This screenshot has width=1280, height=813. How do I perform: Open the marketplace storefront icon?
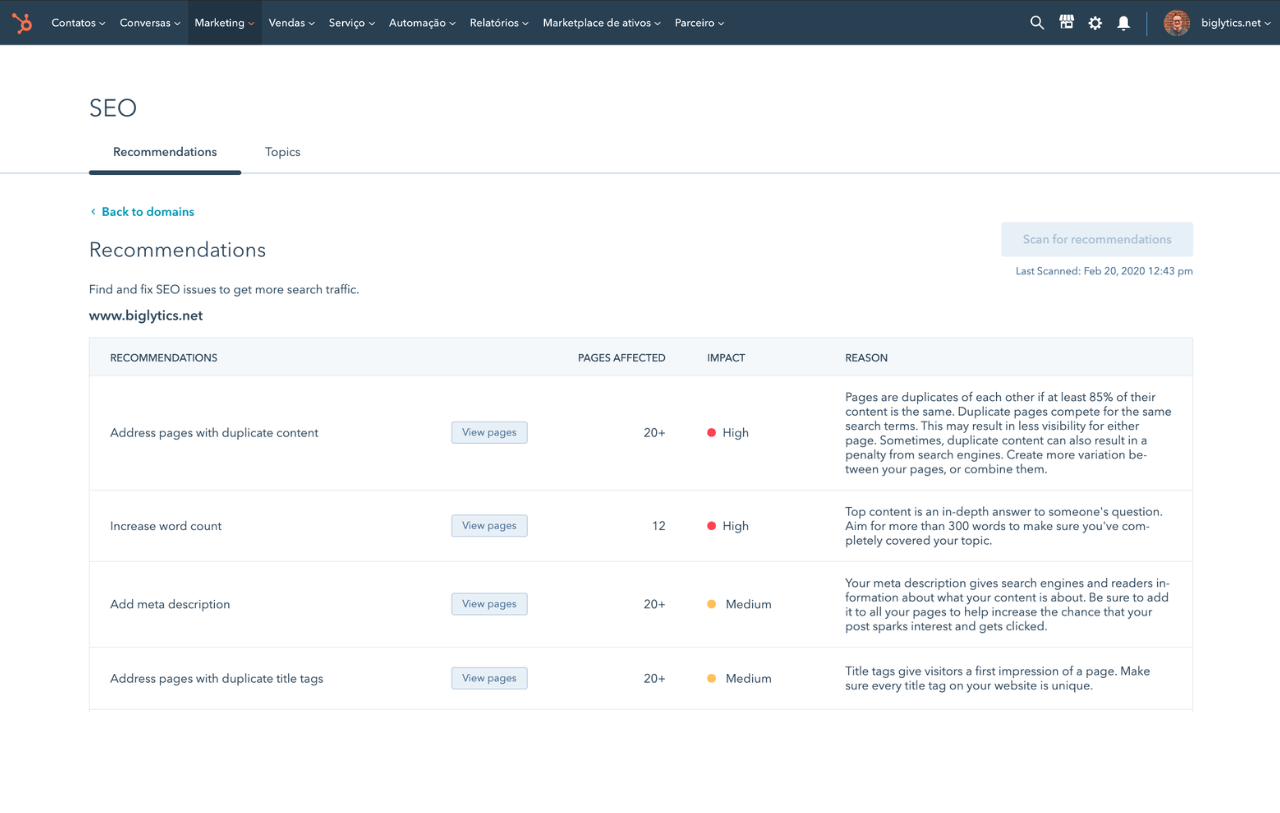click(x=1066, y=22)
